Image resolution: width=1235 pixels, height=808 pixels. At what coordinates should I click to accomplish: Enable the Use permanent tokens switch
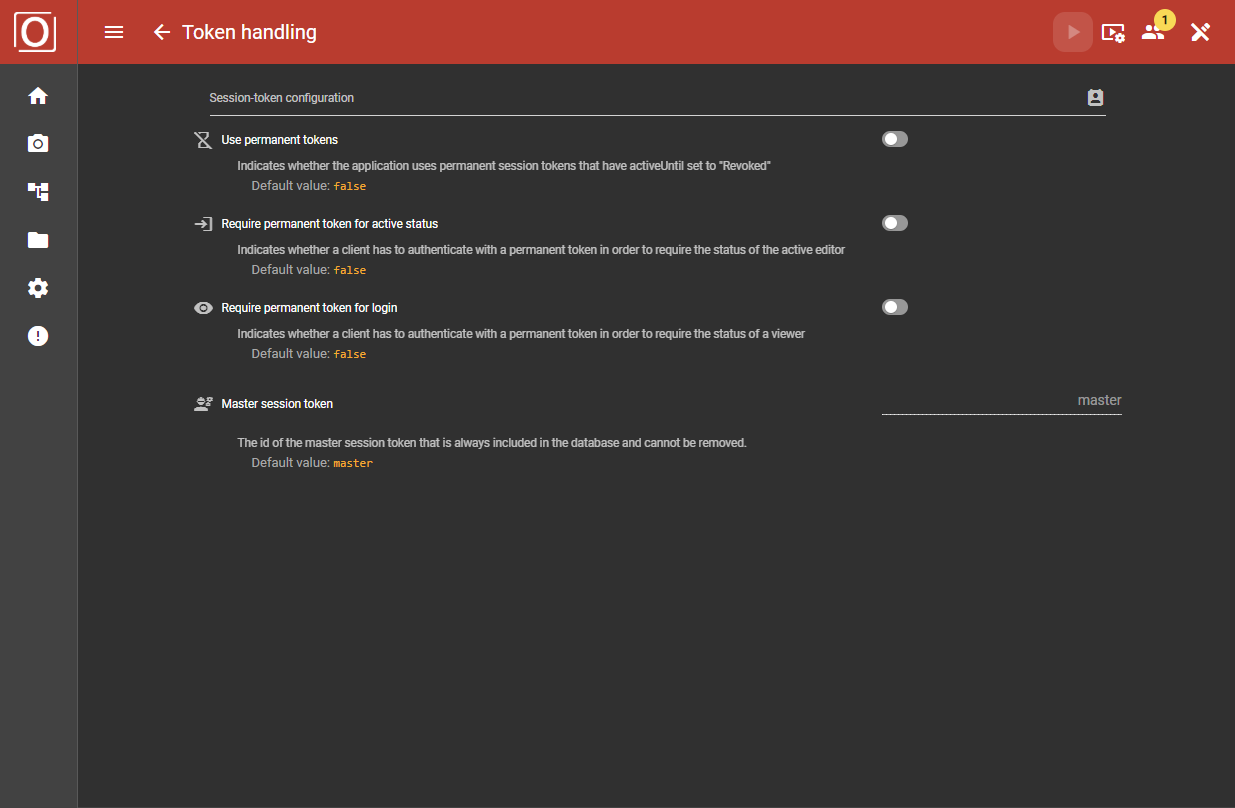pos(895,139)
